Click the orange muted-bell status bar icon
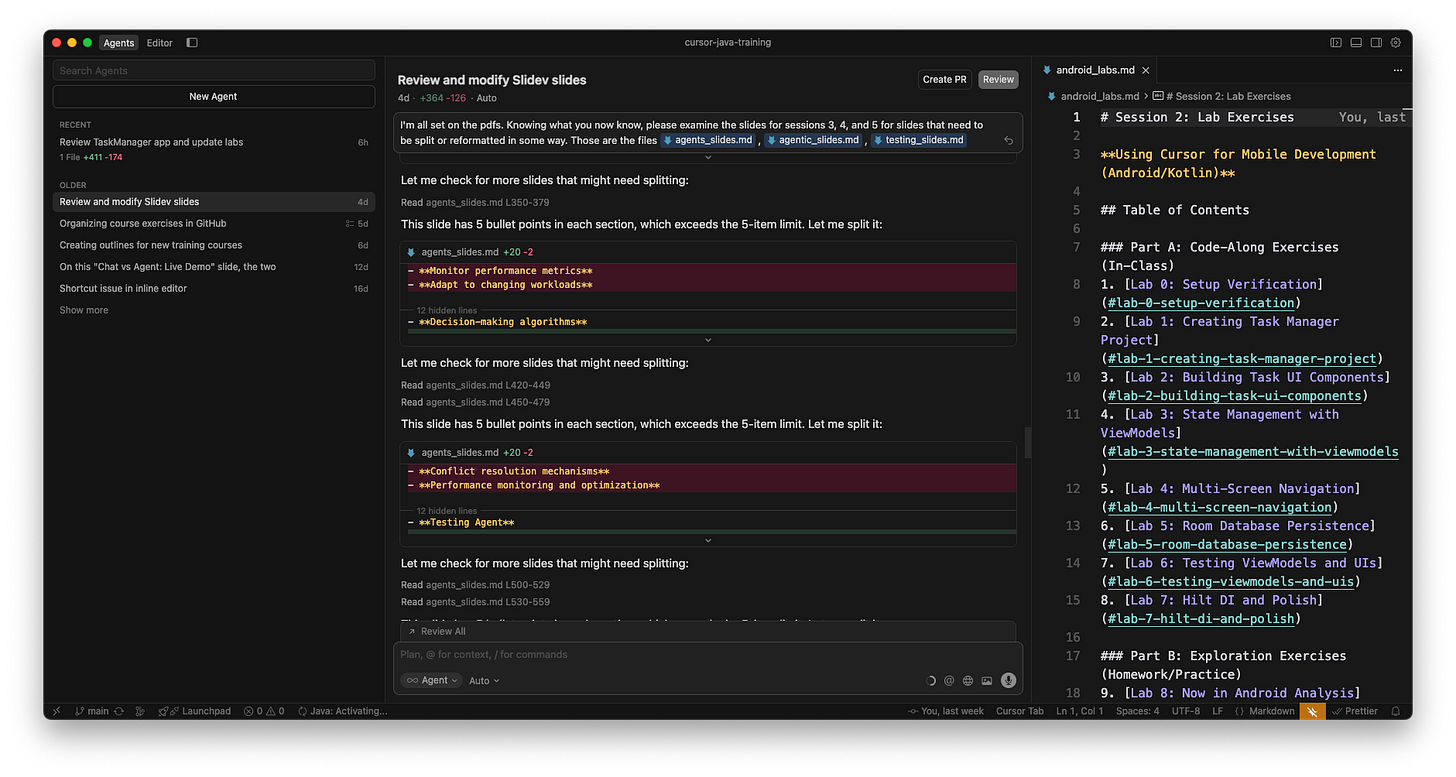The width and height of the screenshot is (1456, 777). click(x=1312, y=711)
